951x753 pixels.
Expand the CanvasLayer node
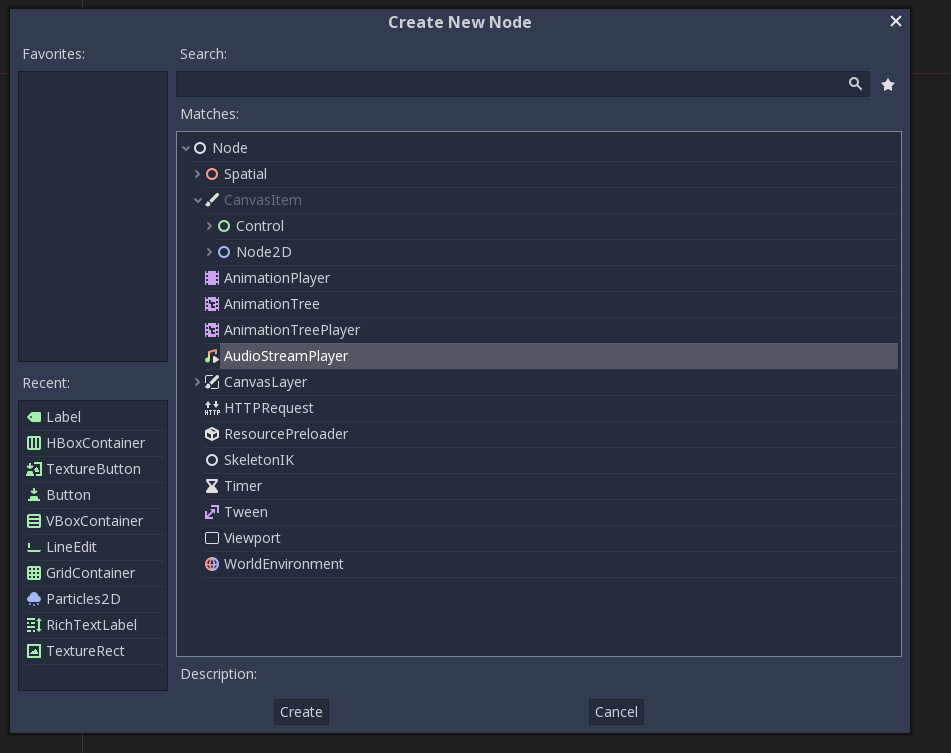(x=197, y=382)
